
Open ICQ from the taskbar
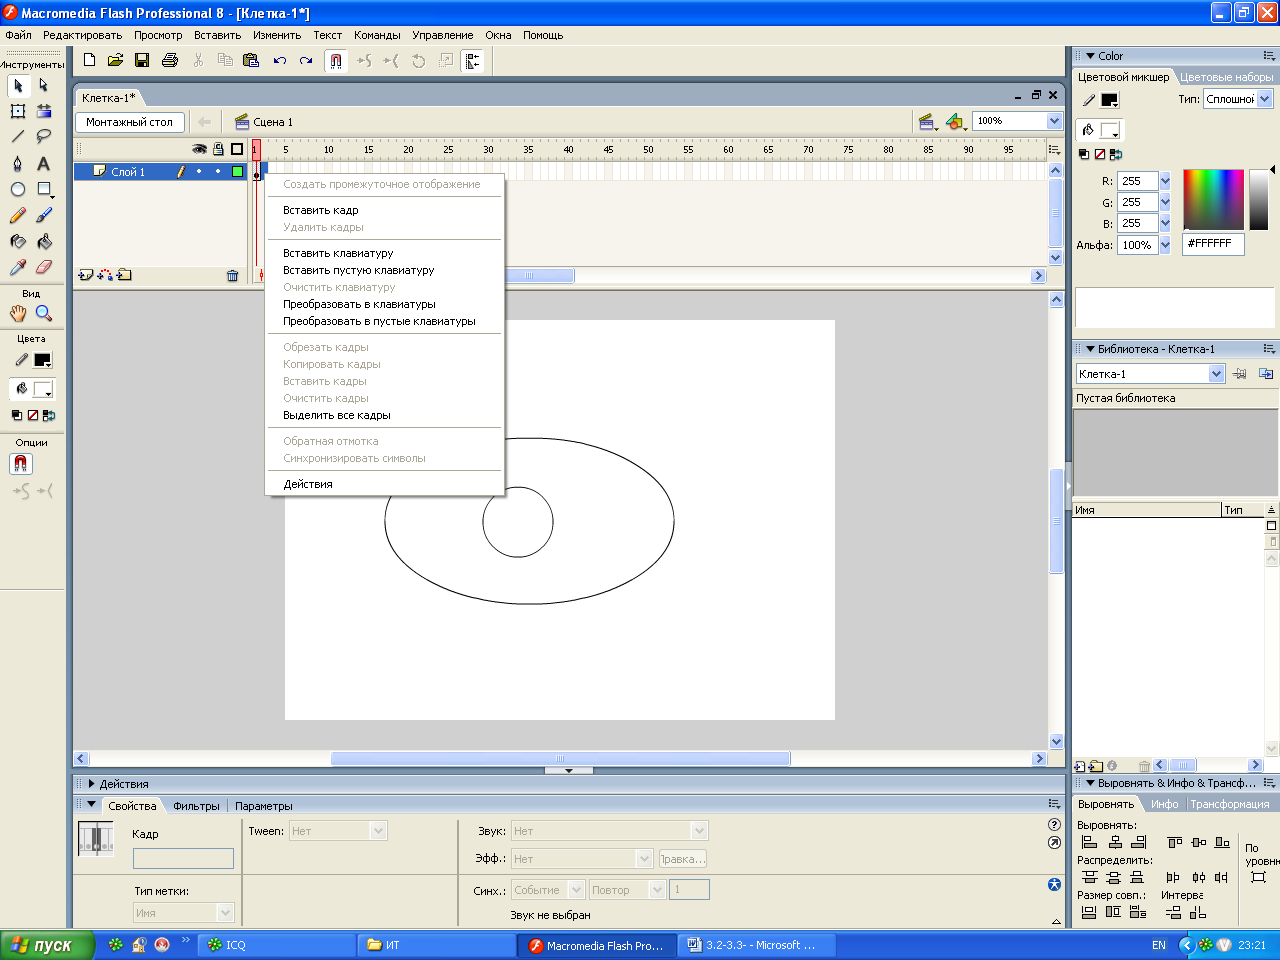[277, 945]
